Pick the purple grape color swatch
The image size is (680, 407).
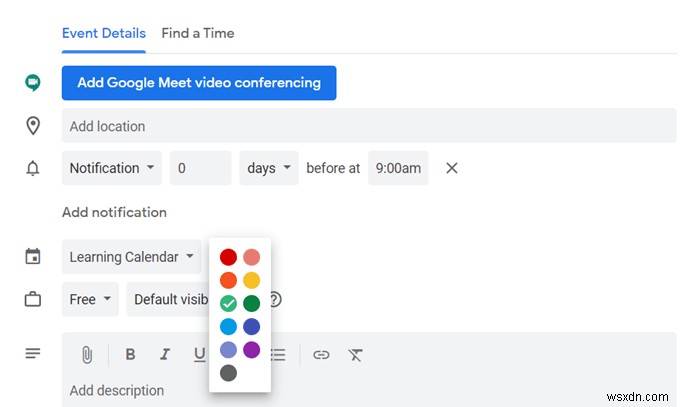tap(251, 350)
